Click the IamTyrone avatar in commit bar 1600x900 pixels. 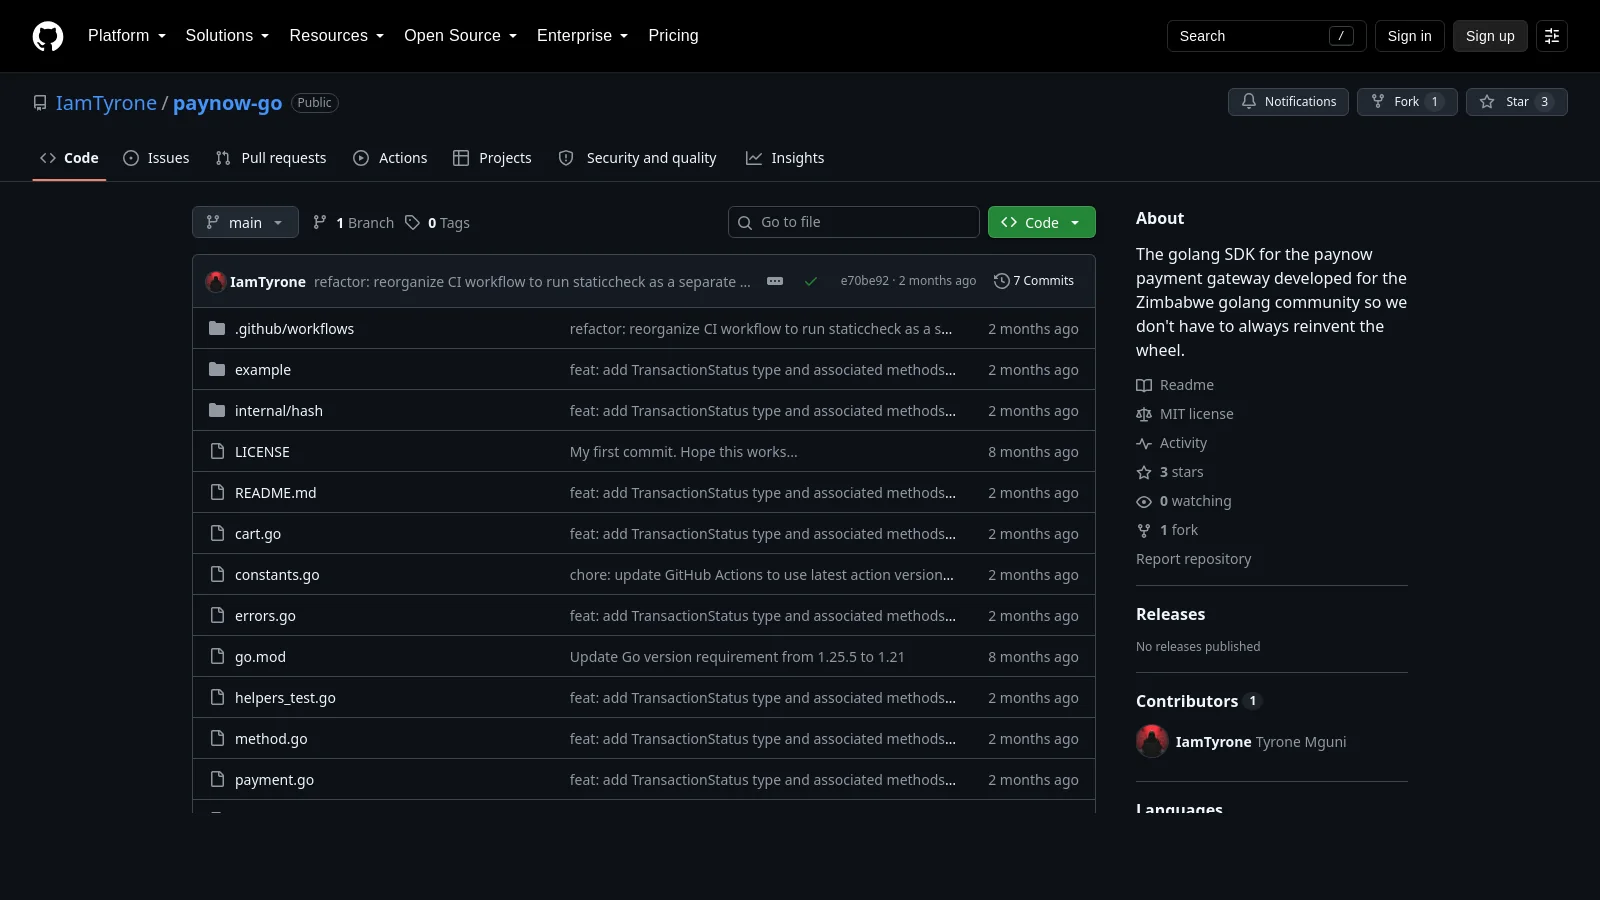[216, 282]
